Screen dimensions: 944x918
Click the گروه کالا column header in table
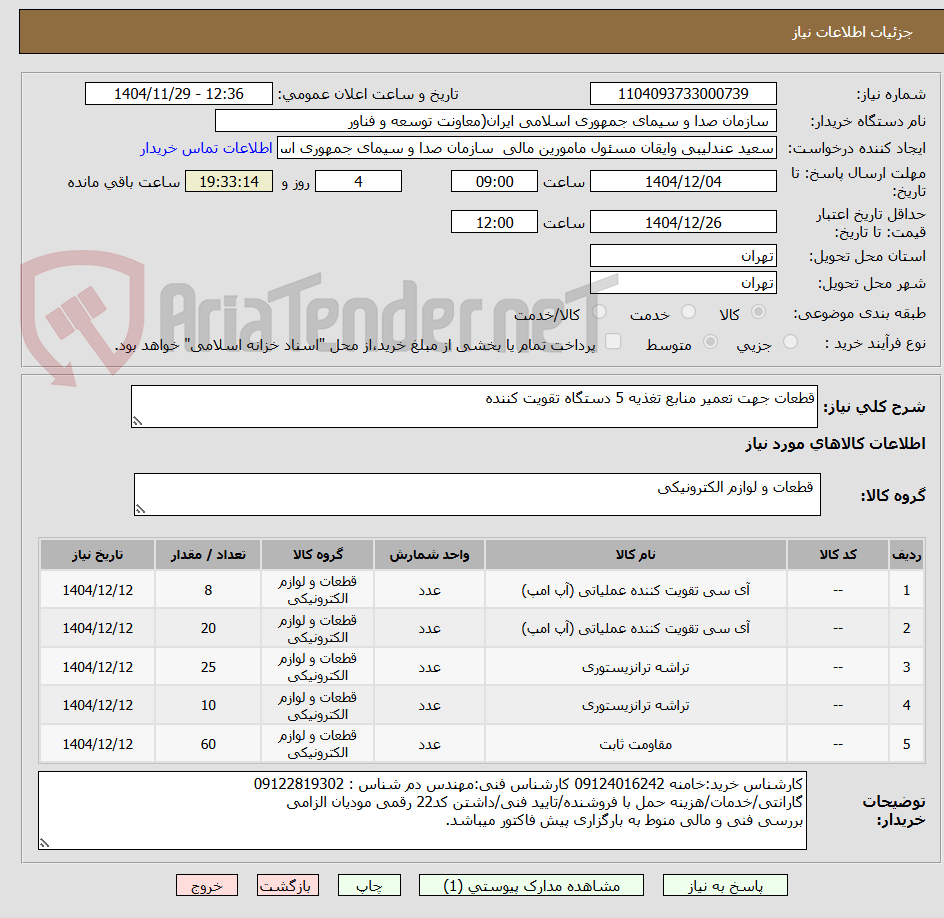click(317, 554)
